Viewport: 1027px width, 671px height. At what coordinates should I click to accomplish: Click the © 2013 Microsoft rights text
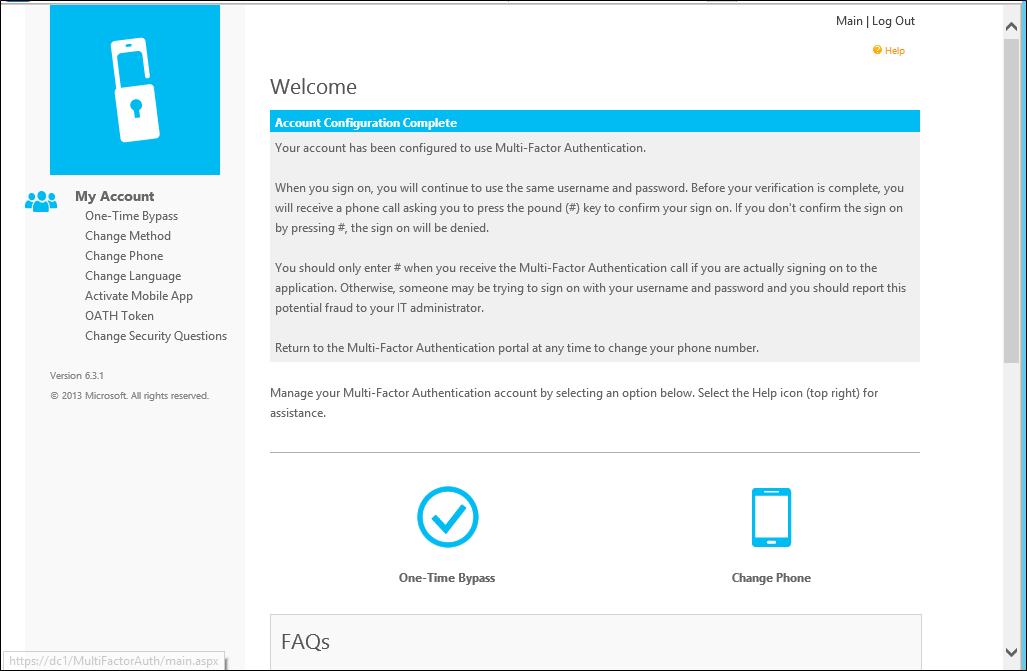pyautogui.click(x=129, y=395)
